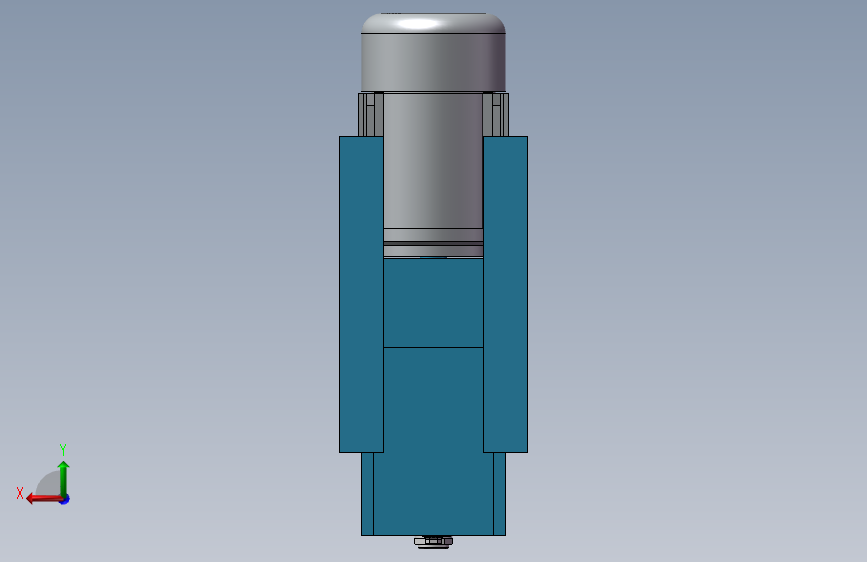Screen dimensions: 867x562
Task: Select the lower center blue base block
Action: (x=433, y=443)
